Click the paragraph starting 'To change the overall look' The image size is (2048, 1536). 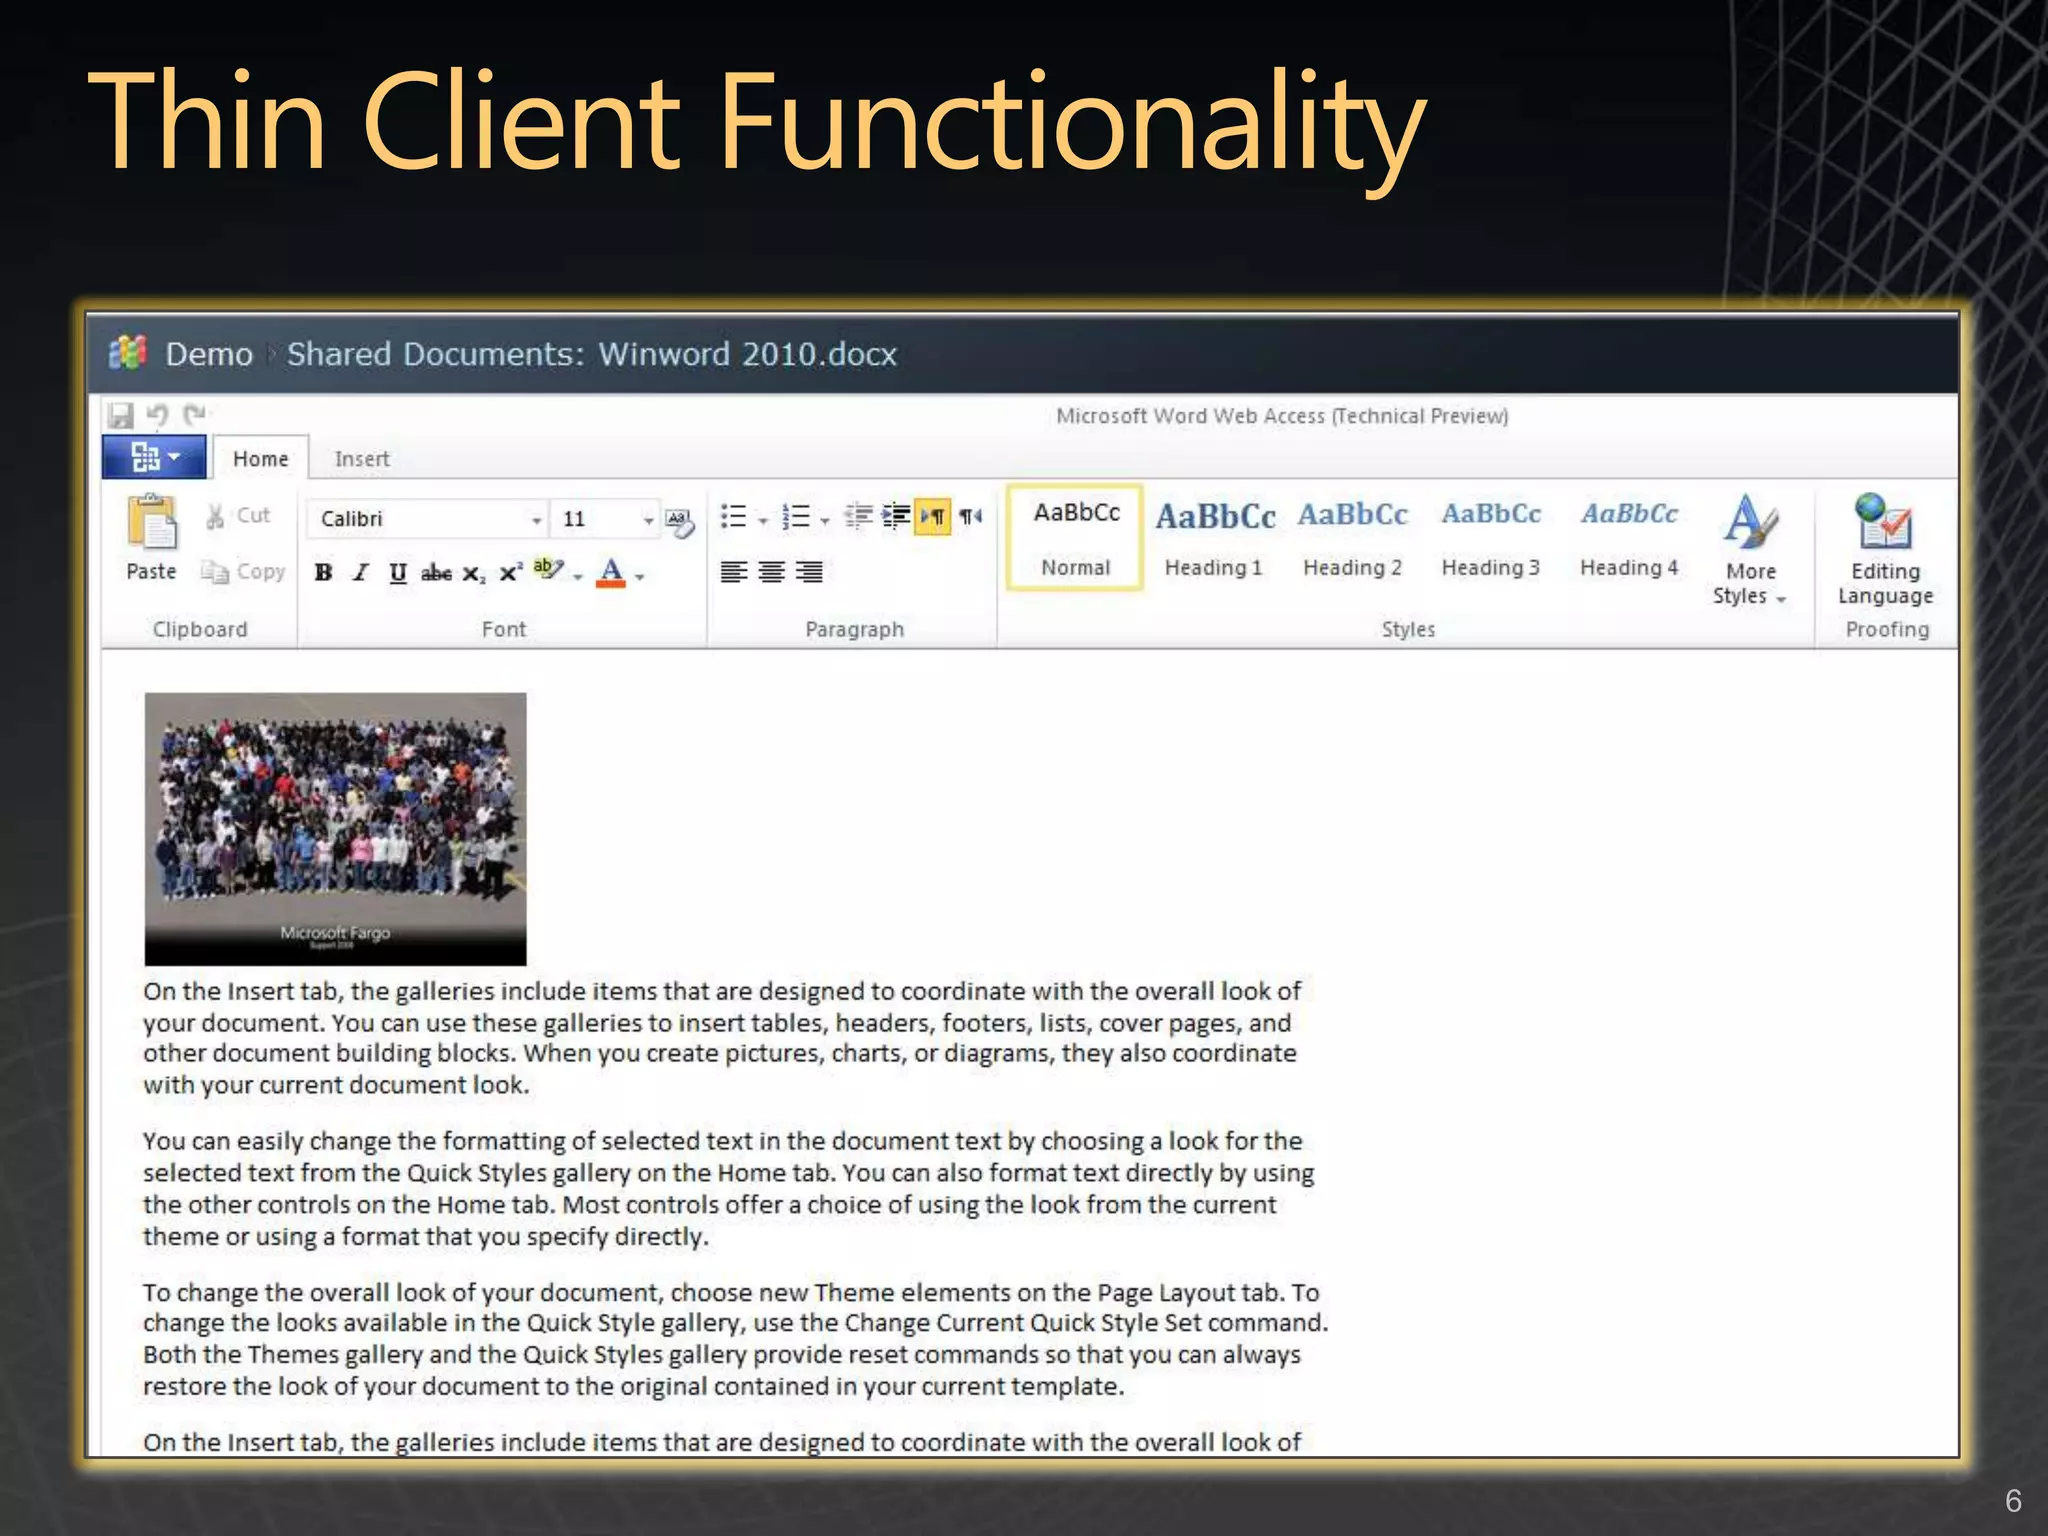(735, 1339)
